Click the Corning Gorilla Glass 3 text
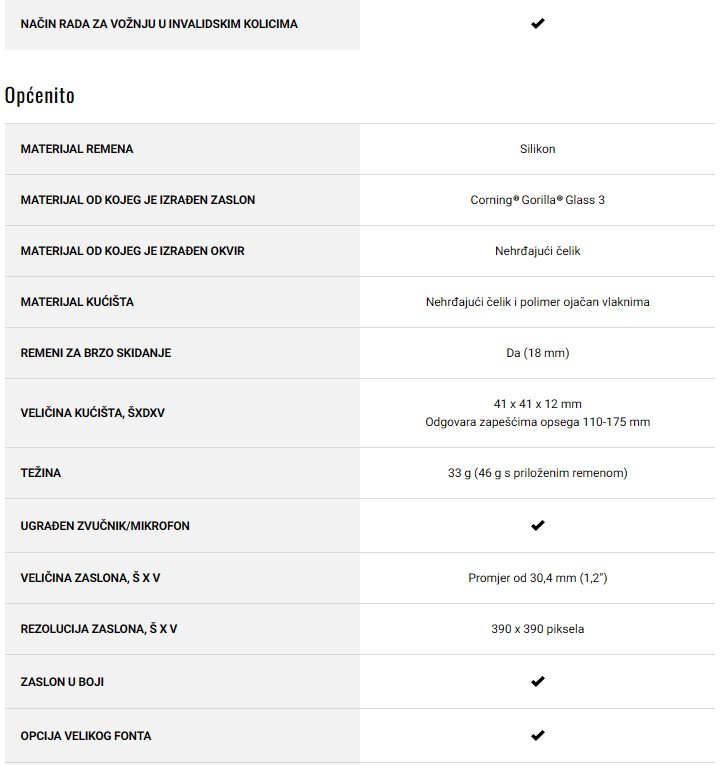The height and width of the screenshot is (765, 722). [x=537, y=200]
